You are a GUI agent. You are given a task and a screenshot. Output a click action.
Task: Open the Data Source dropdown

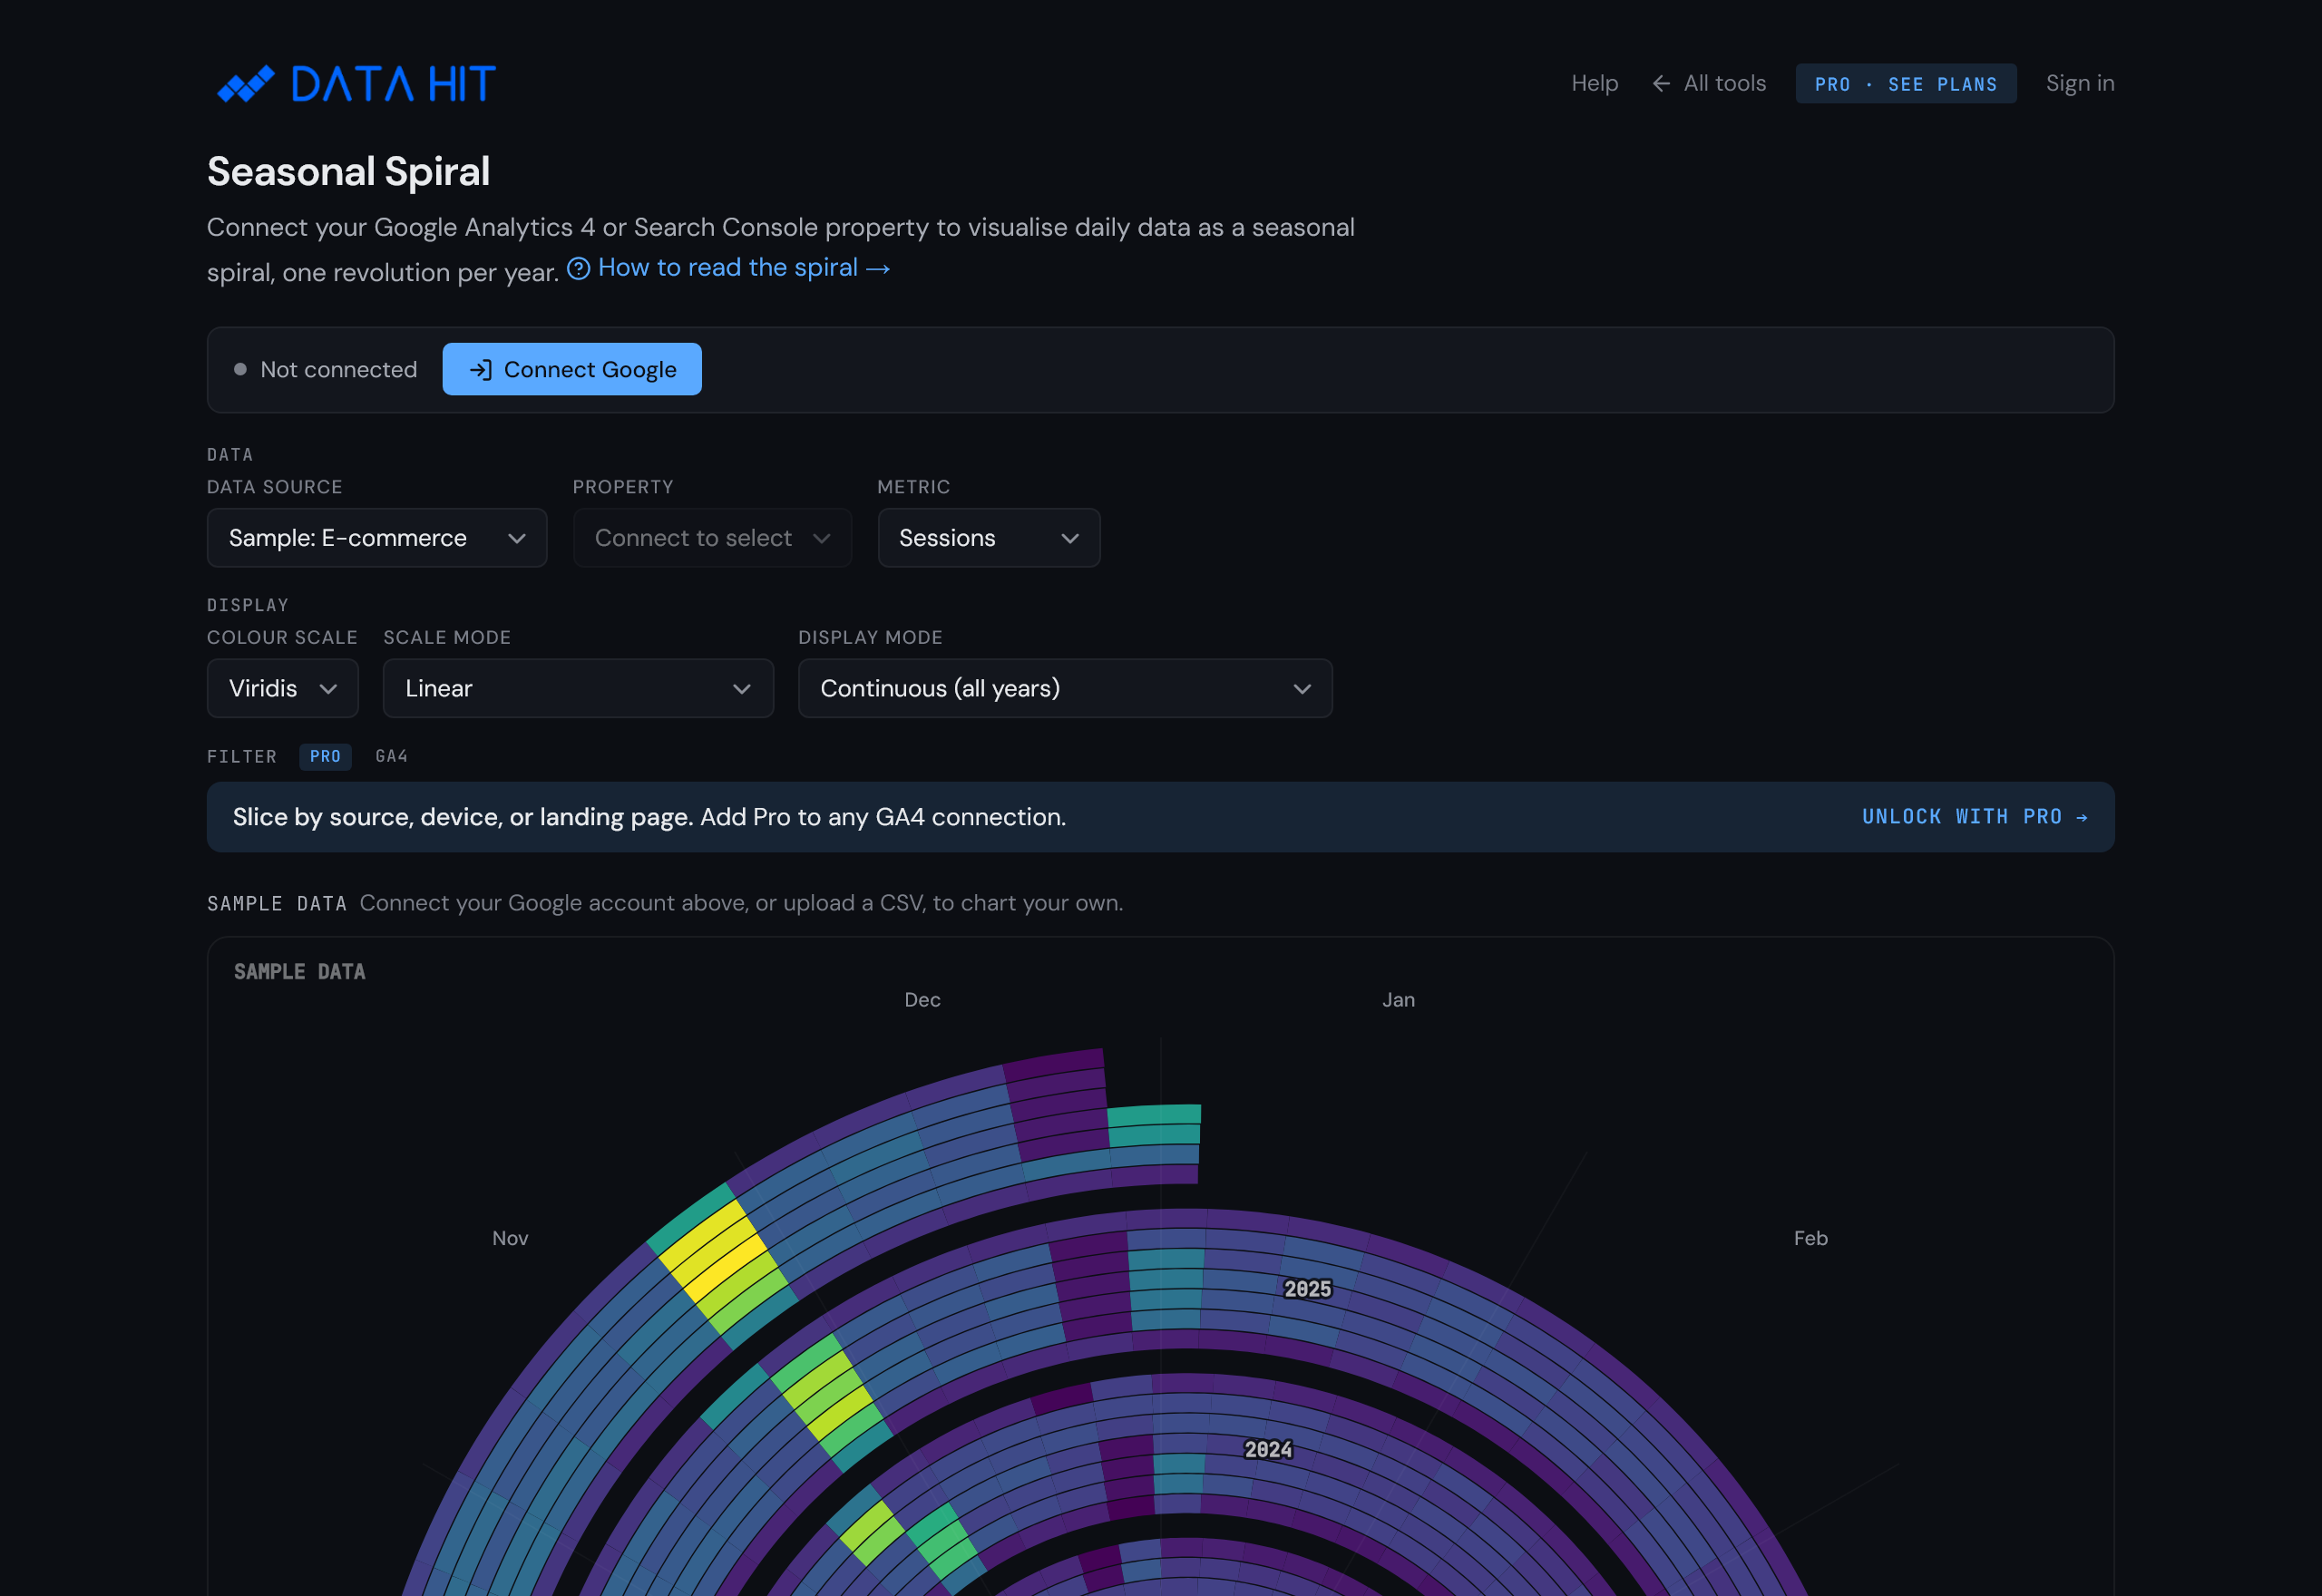[x=377, y=538]
